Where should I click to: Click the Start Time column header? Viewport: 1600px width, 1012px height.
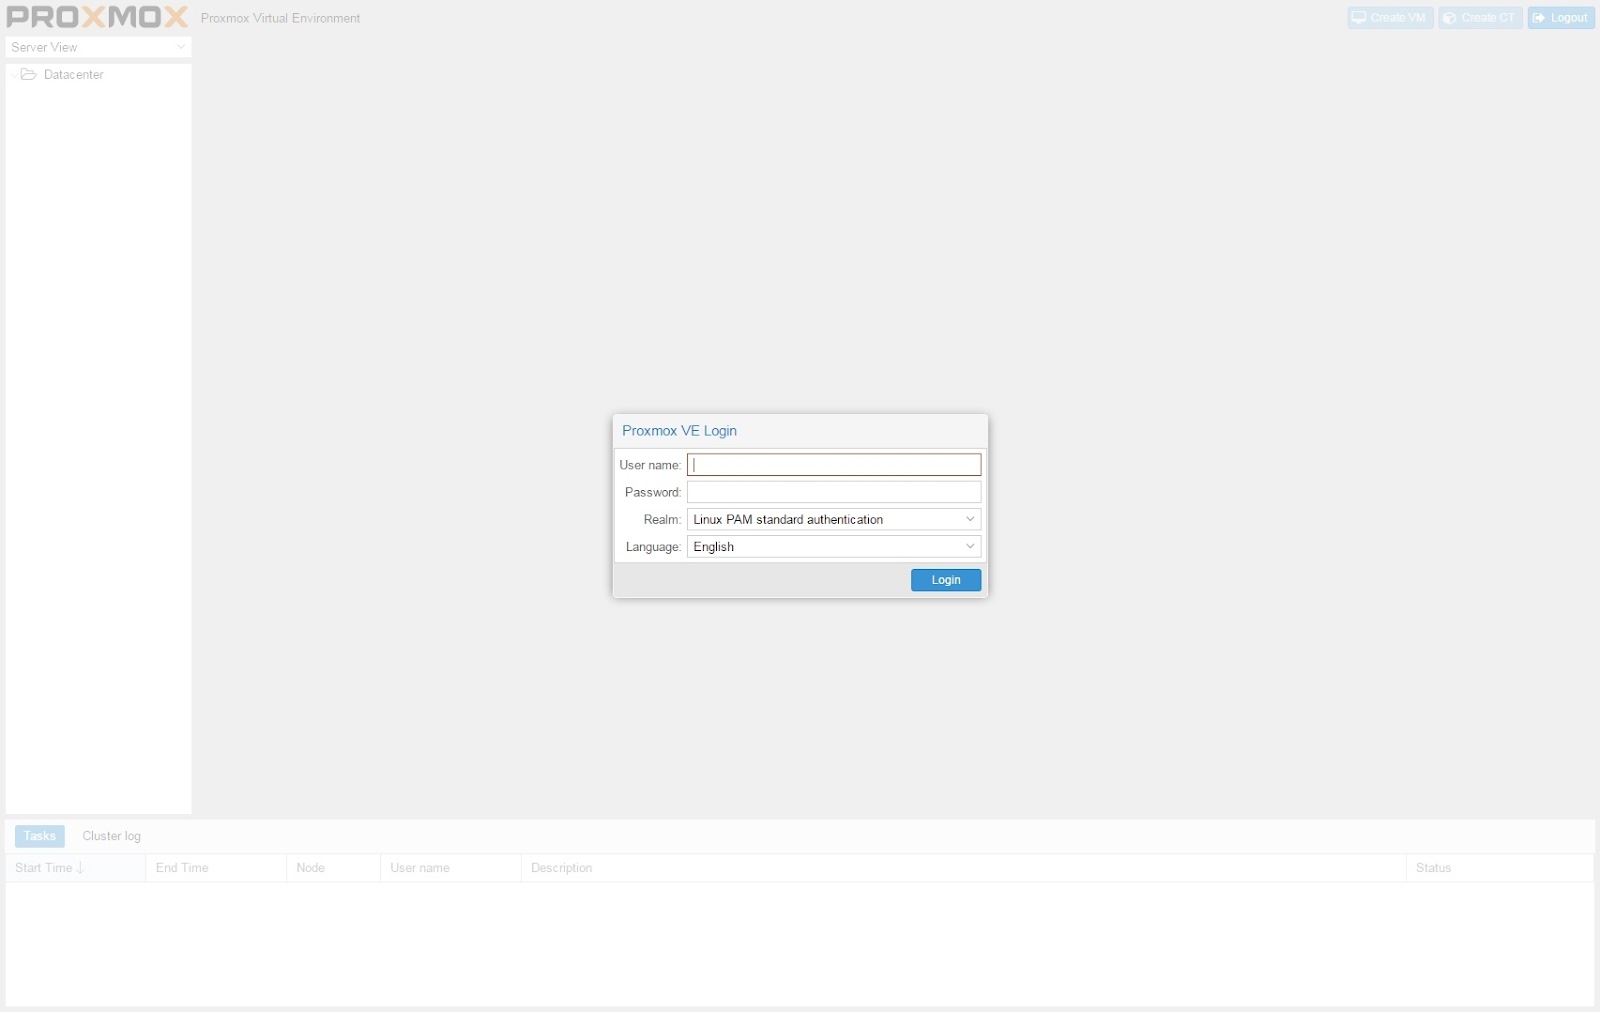tap(76, 867)
